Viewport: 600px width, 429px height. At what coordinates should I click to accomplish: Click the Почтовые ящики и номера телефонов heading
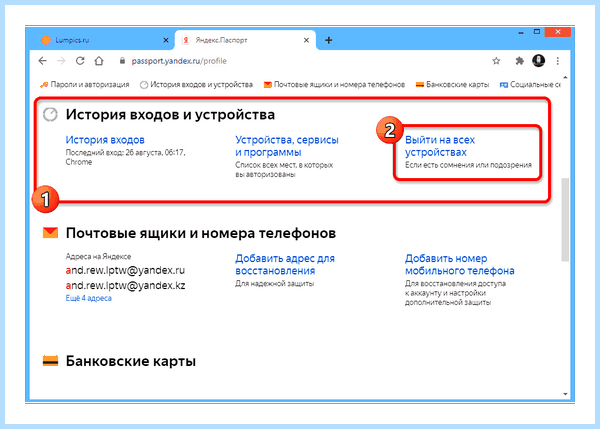(201, 233)
